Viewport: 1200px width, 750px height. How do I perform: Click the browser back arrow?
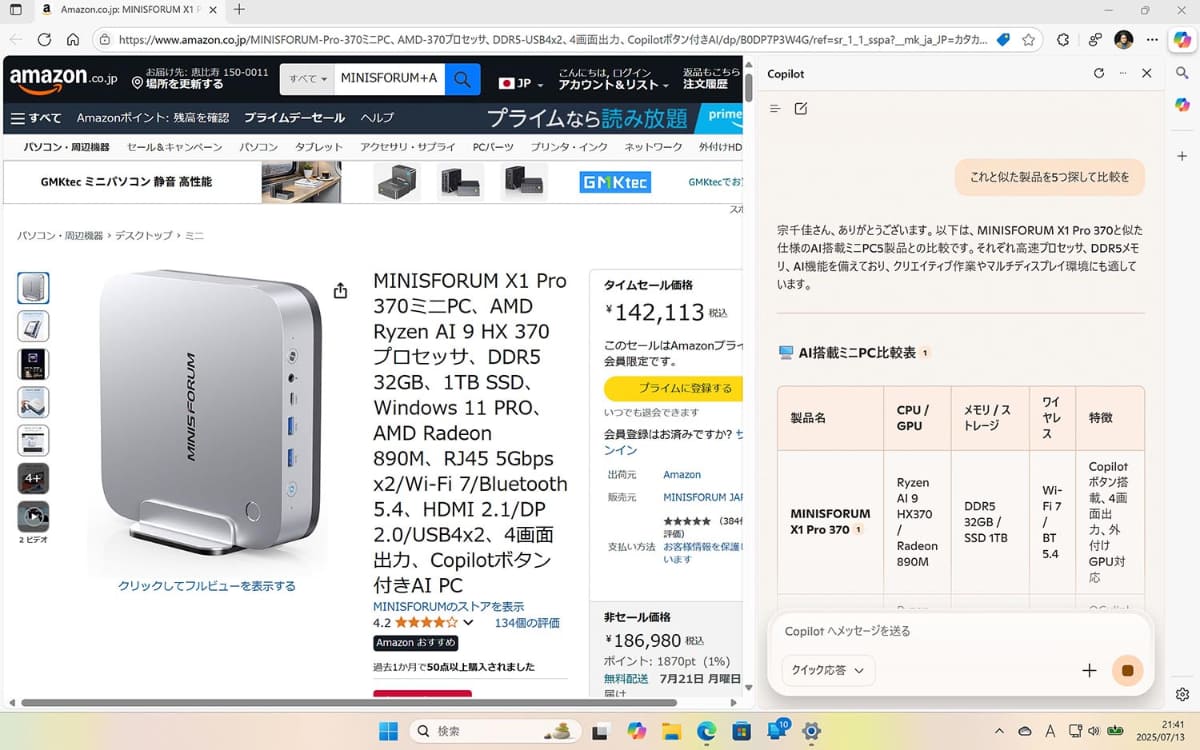point(15,40)
